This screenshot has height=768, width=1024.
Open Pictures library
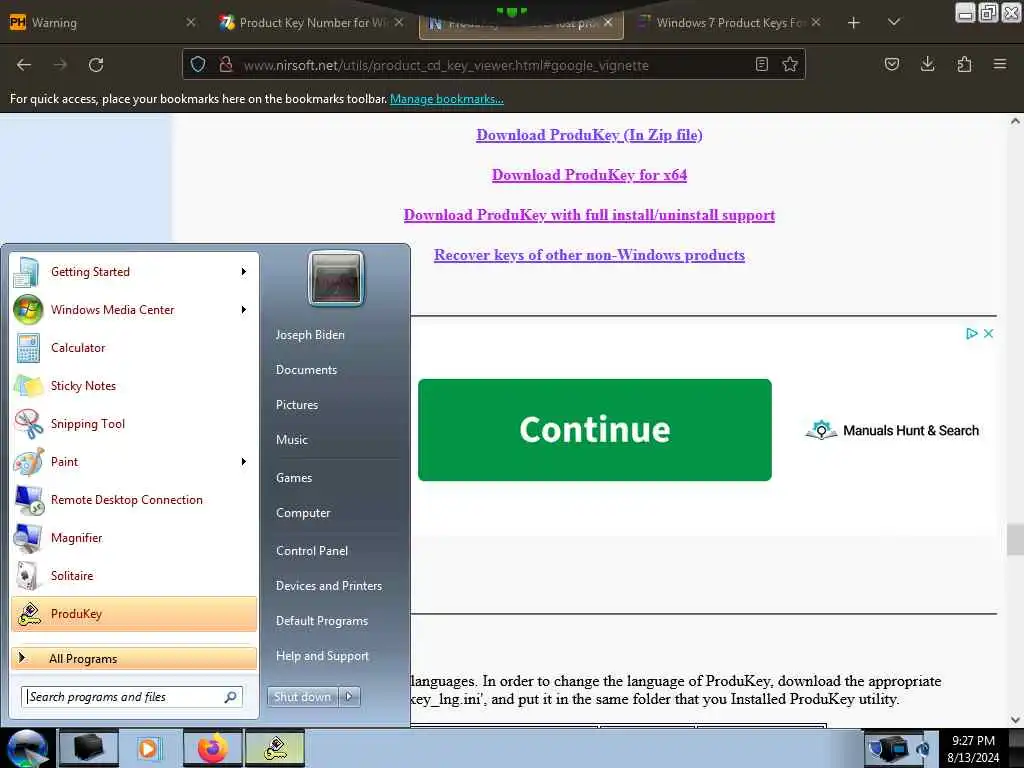296,405
